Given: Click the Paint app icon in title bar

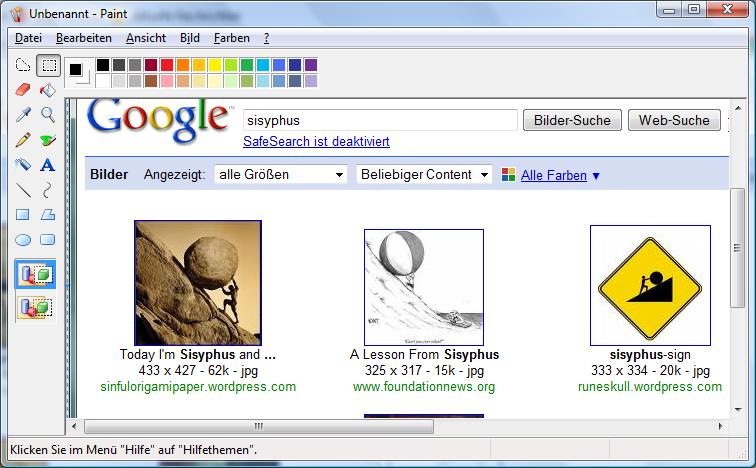Looking at the screenshot, I should [16, 14].
